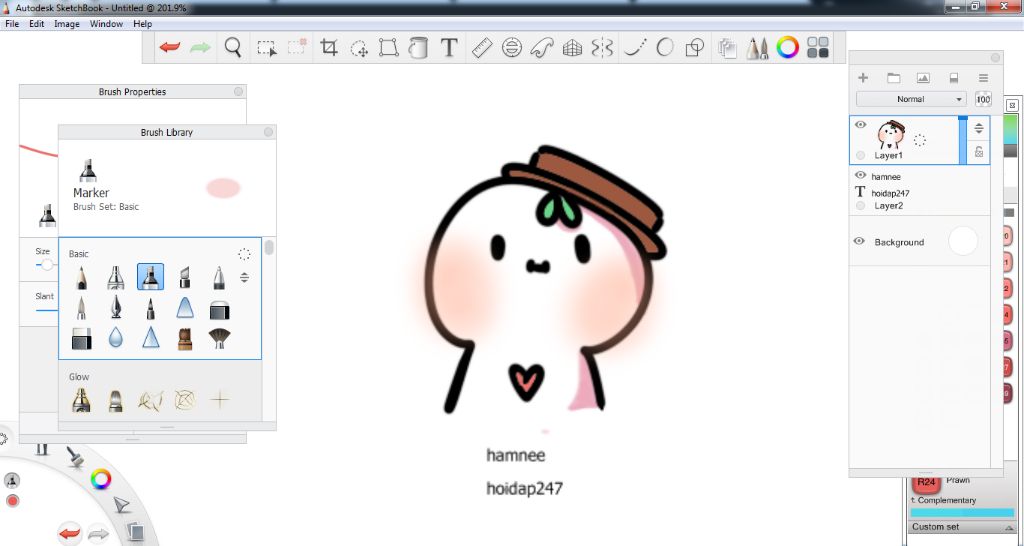The image size is (1024, 546).
Task: Open the Lagoon color wheel icon
Action: click(x=101, y=479)
